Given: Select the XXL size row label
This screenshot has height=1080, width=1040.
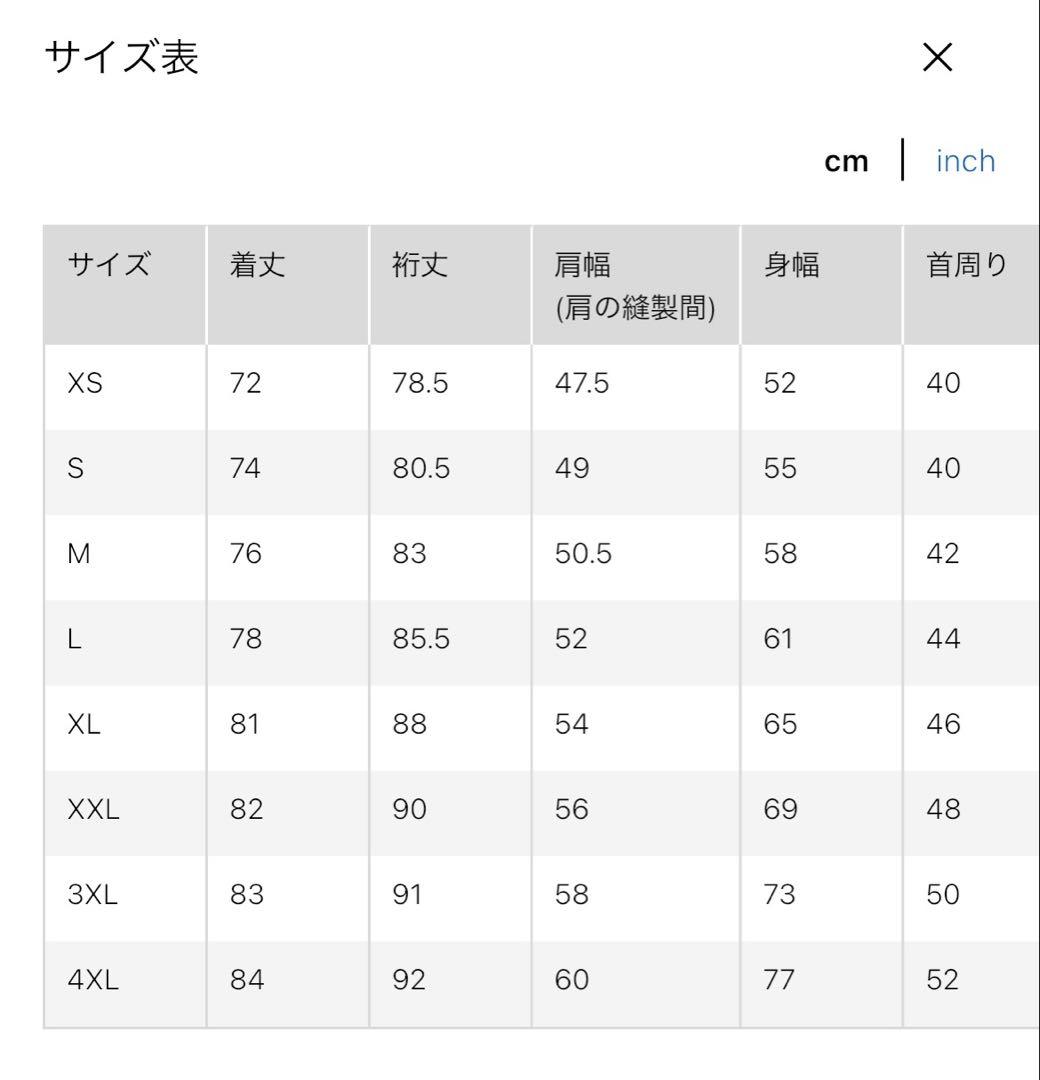Looking at the screenshot, I should pyautogui.click(x=94, y=809).
